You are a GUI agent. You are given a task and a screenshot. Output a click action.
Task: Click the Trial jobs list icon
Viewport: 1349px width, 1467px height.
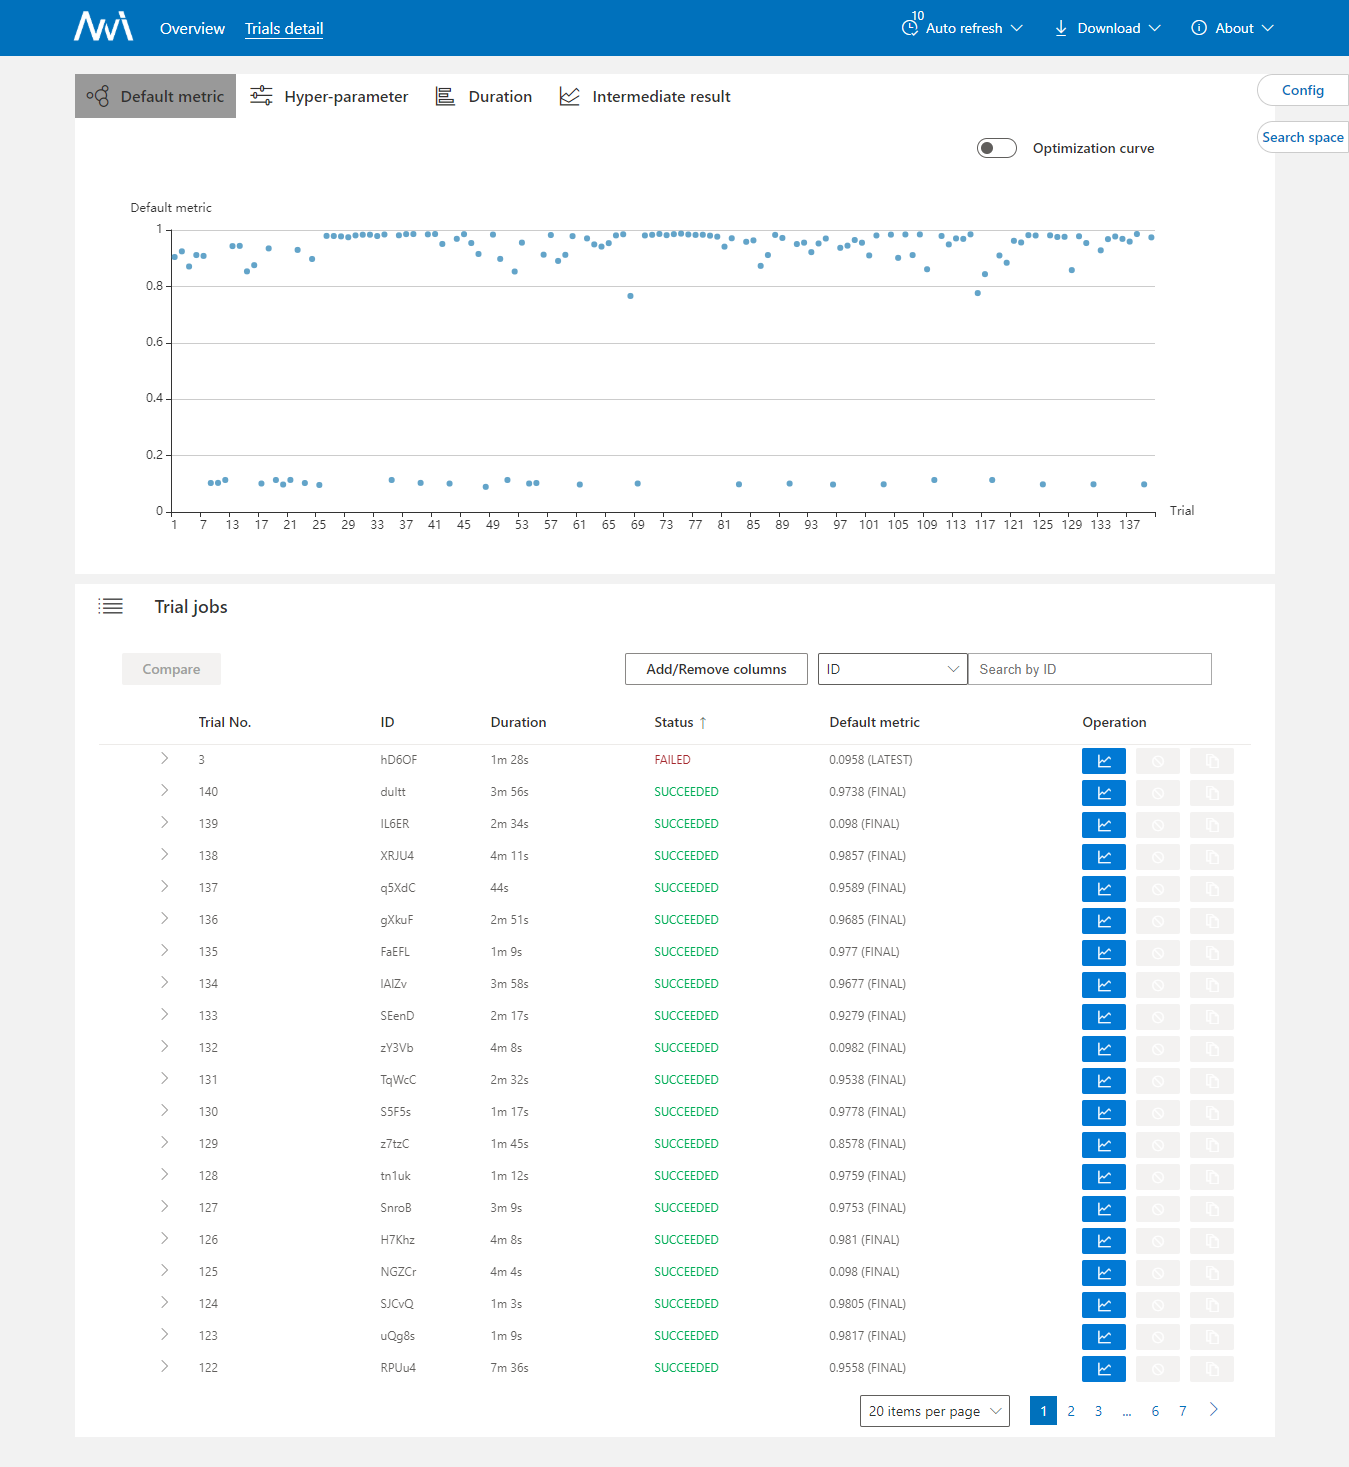click(111, 605)
